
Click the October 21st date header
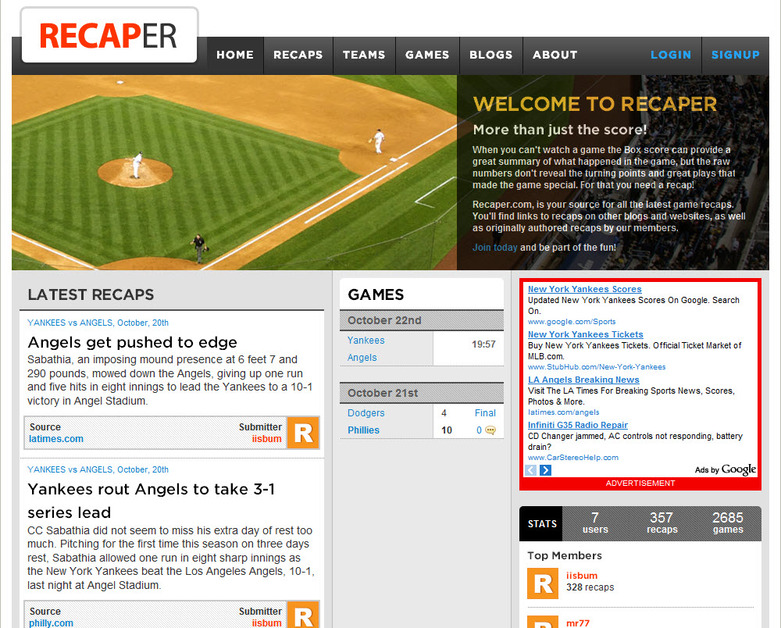tap(421, 393)
